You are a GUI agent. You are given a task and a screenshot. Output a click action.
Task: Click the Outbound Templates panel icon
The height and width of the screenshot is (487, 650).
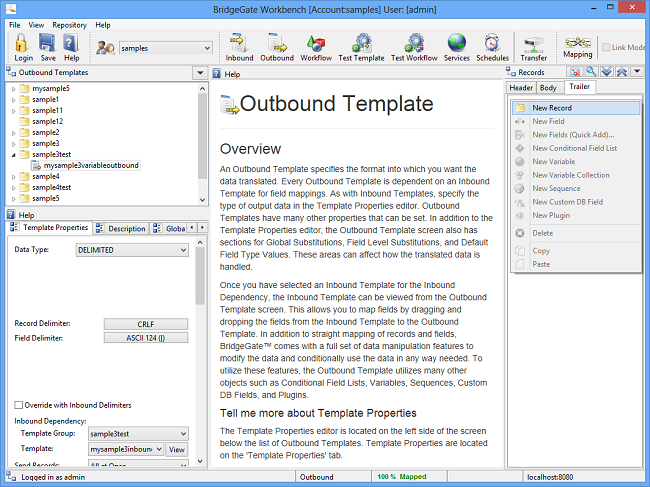tap(11, 72)
